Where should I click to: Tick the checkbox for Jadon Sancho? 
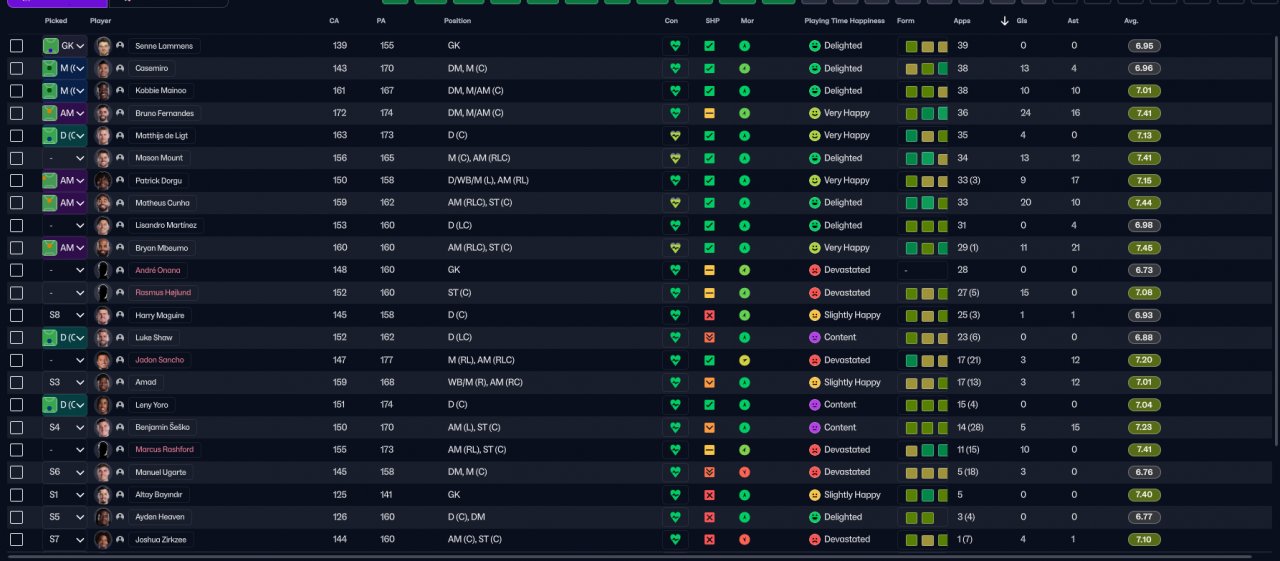pyautogui.click(x=16, y=360)
